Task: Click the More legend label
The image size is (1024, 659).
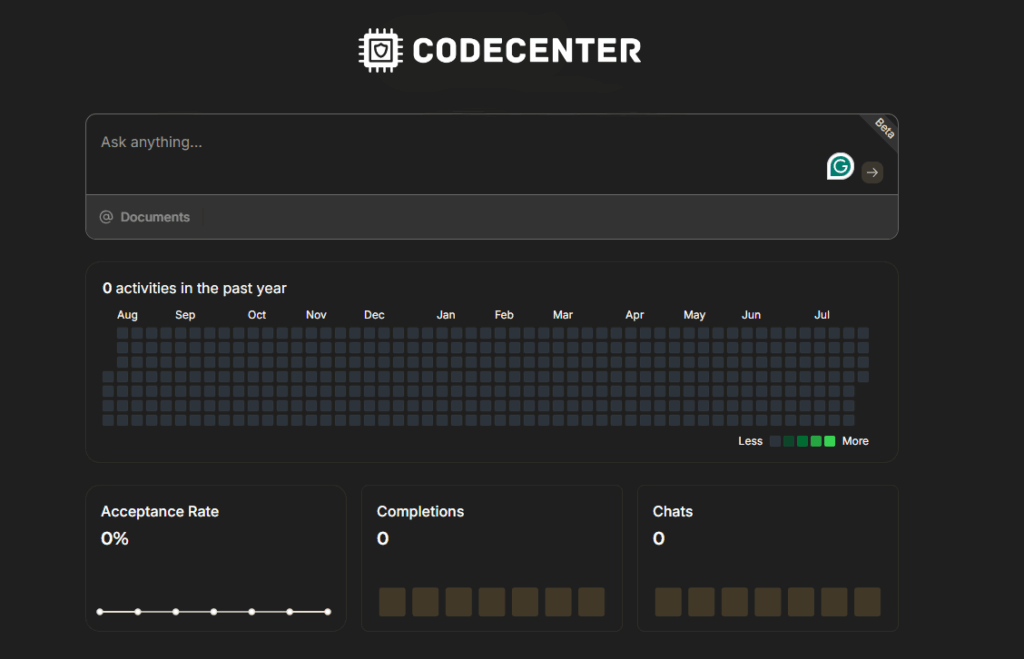Action: 856,442
